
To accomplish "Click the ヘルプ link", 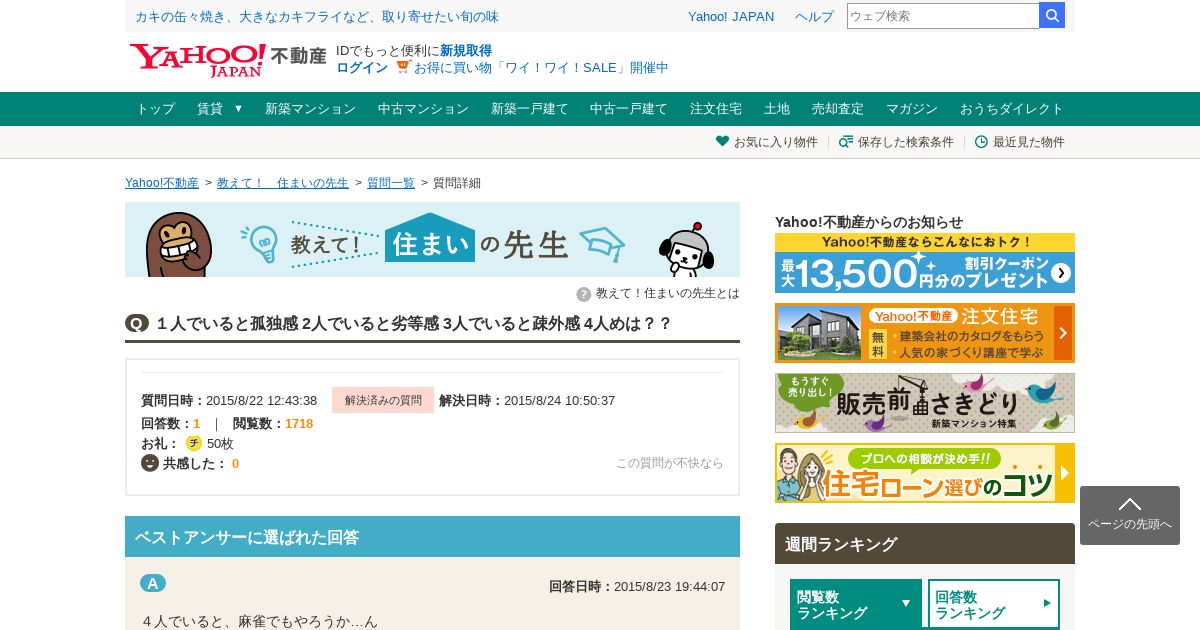I will [814, 16].
